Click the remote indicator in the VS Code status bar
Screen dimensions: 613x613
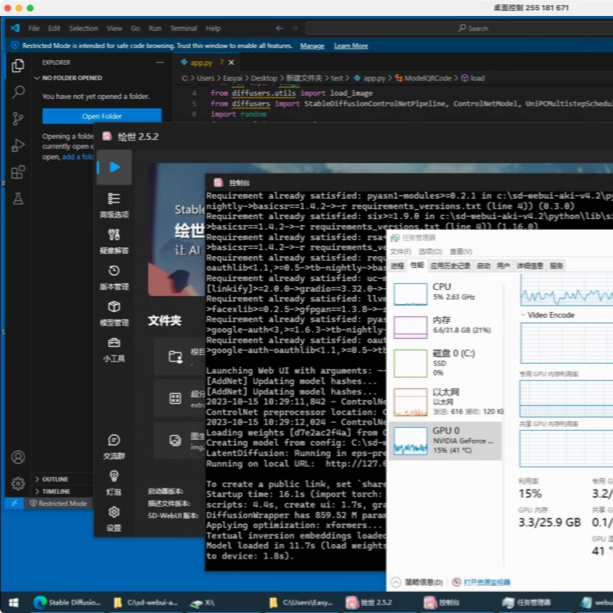pos(14,503)
